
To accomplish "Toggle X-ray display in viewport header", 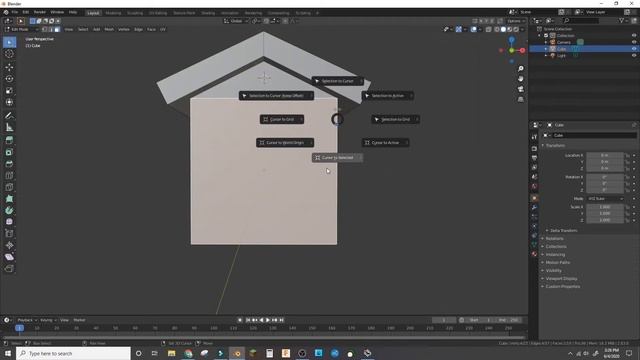I will click(x=488, y=29).
